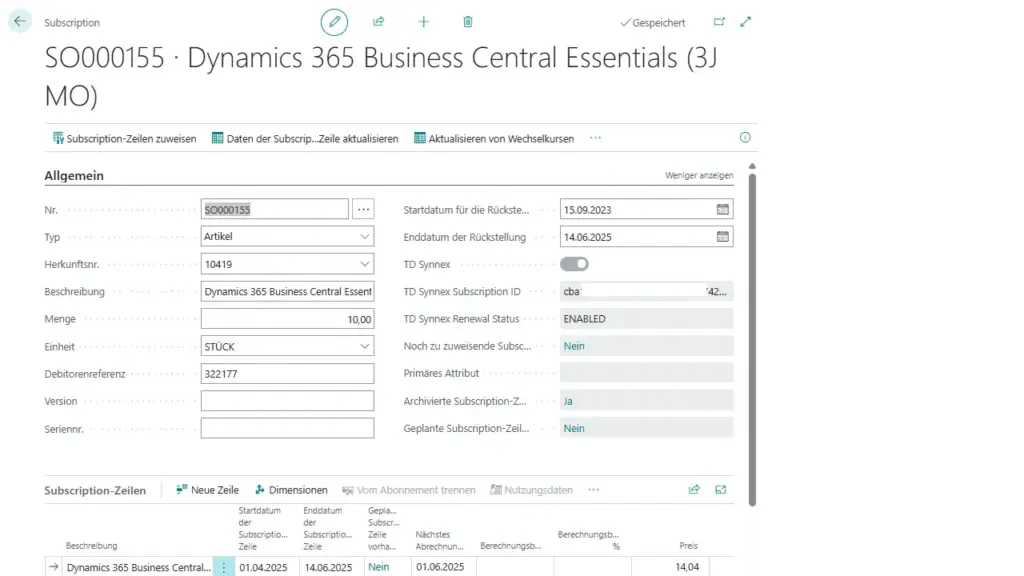Viewport: 1024px width, 576px height.
Task: Click line end date 14.06.2025
Action: click(x=328, y=567)
